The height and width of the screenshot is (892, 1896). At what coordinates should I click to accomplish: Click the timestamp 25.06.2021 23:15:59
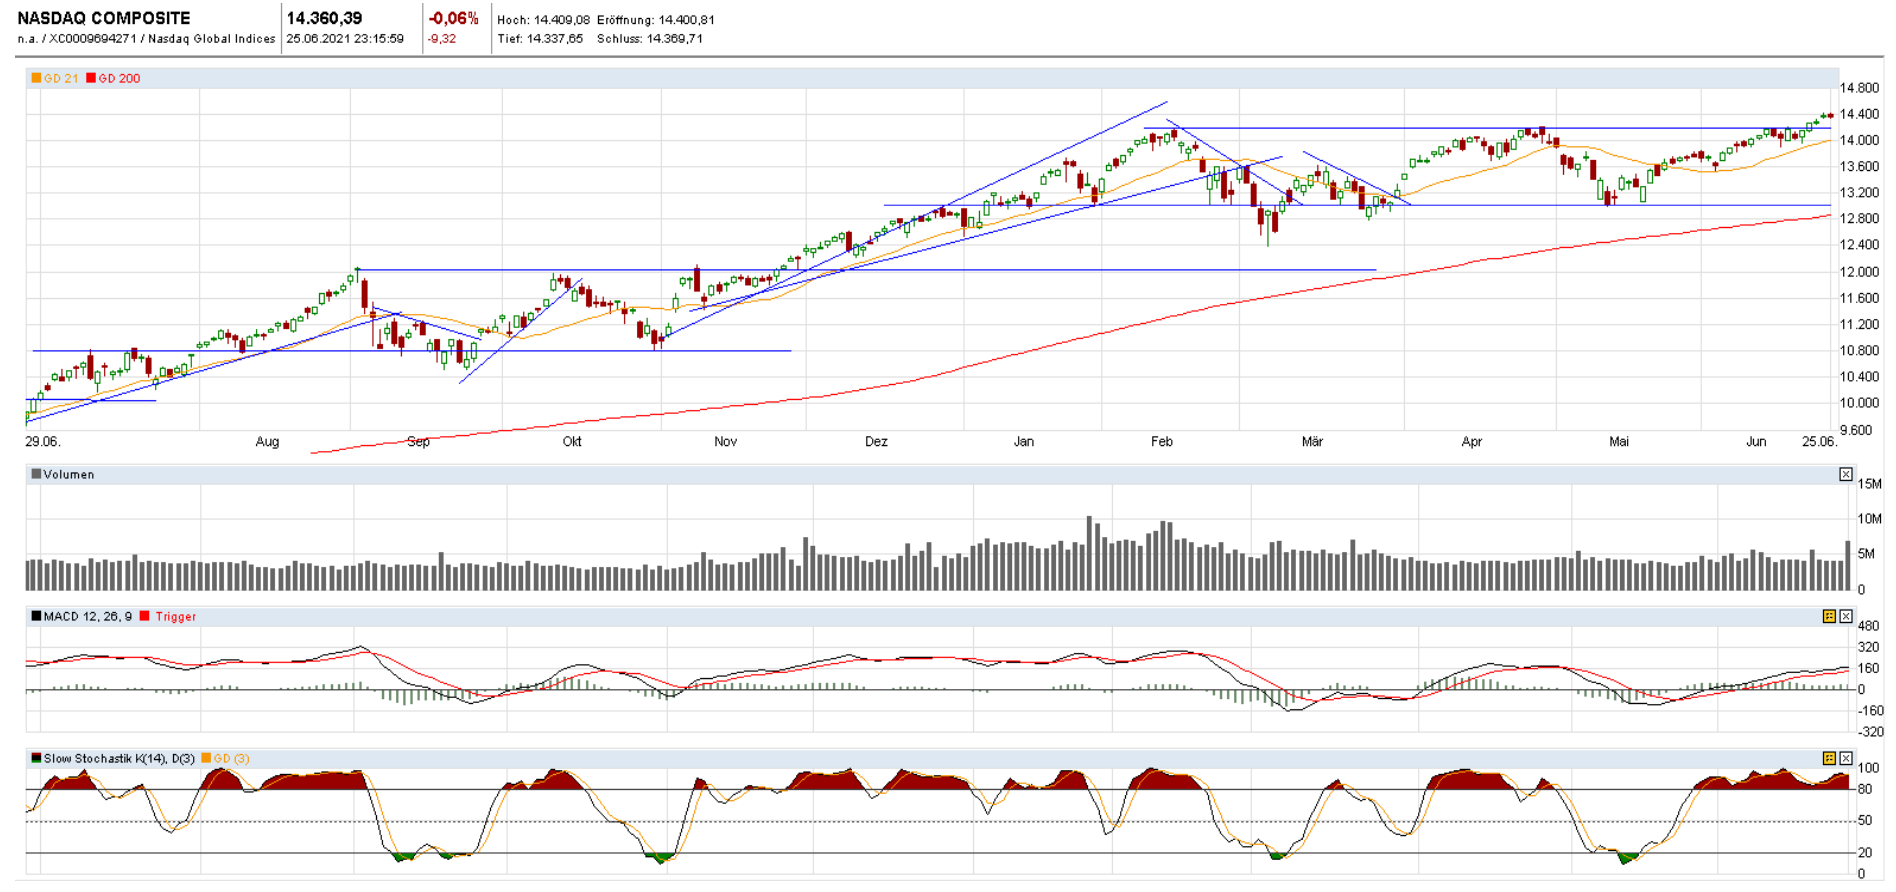pos(345,39)
